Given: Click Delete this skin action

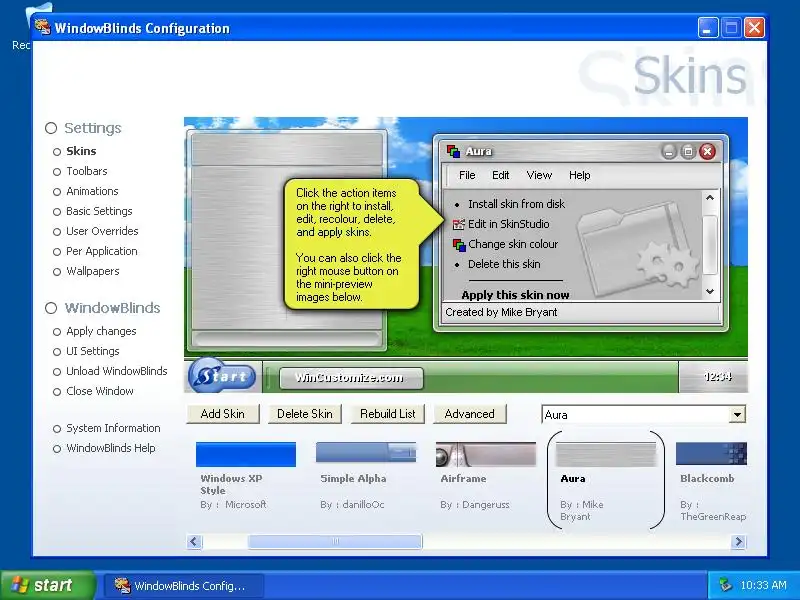Looking at the screenshot, I should [x=504, y=264].
